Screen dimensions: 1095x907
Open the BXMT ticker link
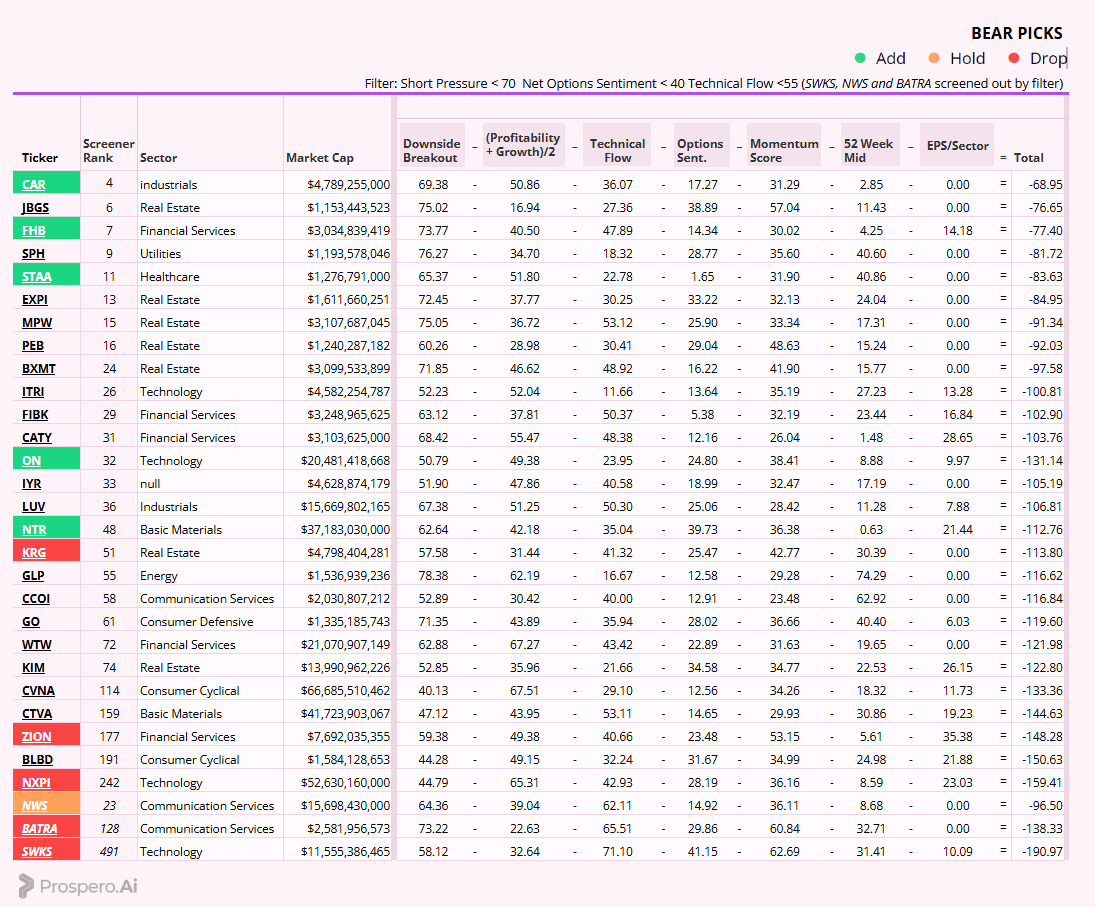(38, 369)
